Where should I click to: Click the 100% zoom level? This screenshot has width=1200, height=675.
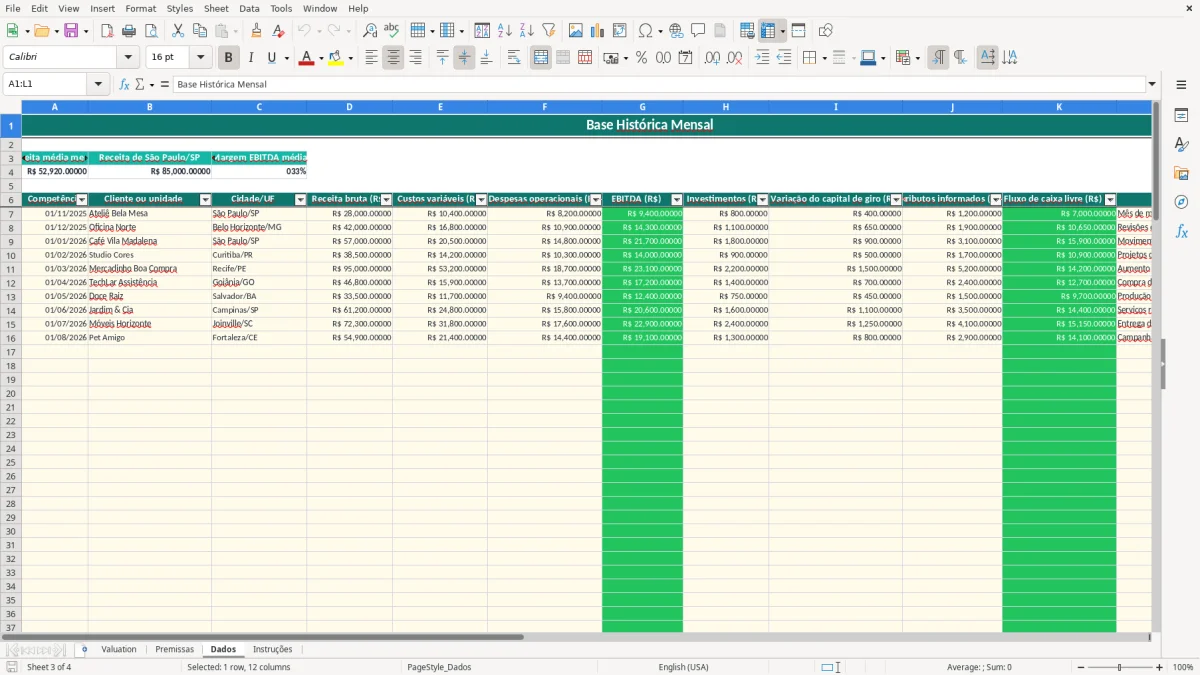pos(1183,667)
